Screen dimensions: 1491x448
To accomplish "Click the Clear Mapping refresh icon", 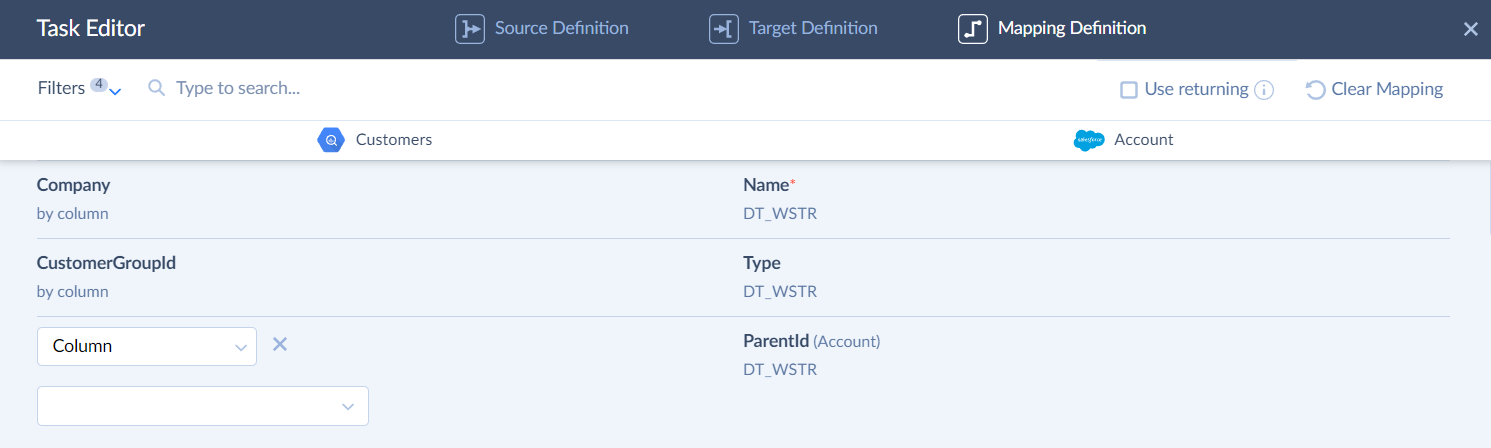I will click(1316, 90).
